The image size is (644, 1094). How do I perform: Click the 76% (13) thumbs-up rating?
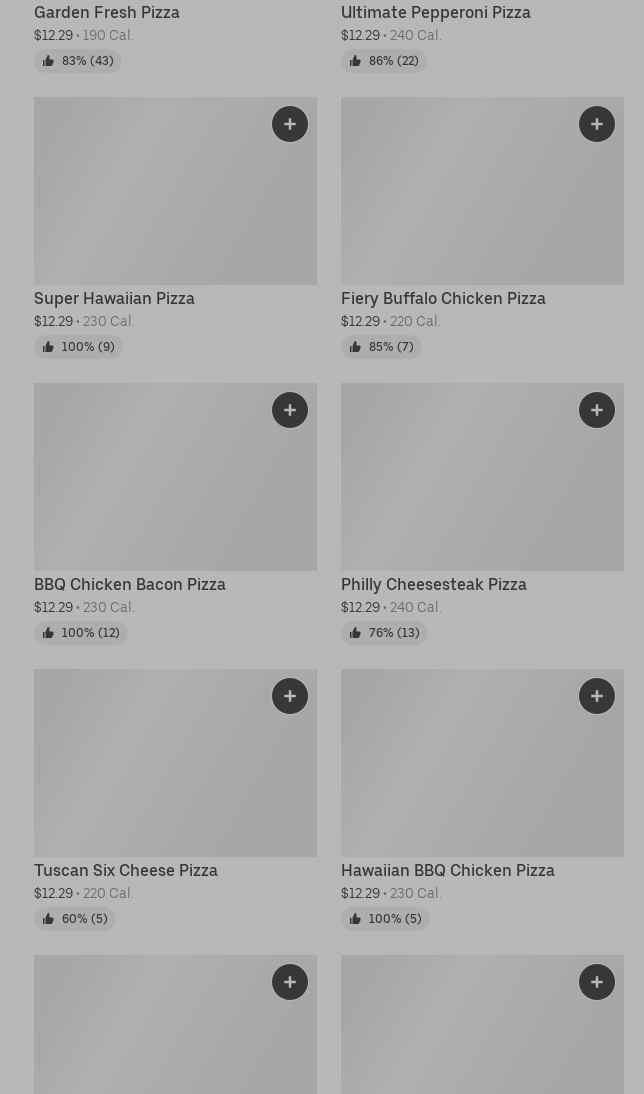pyautogui.click(x=384, y=633)
